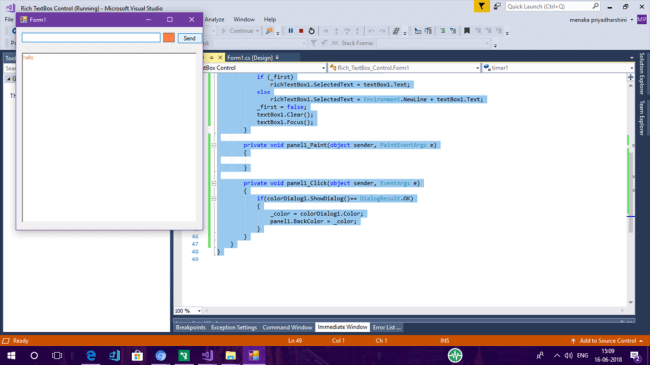Open the feedback filter icon beside Quick Launch

tap(481, 6)
